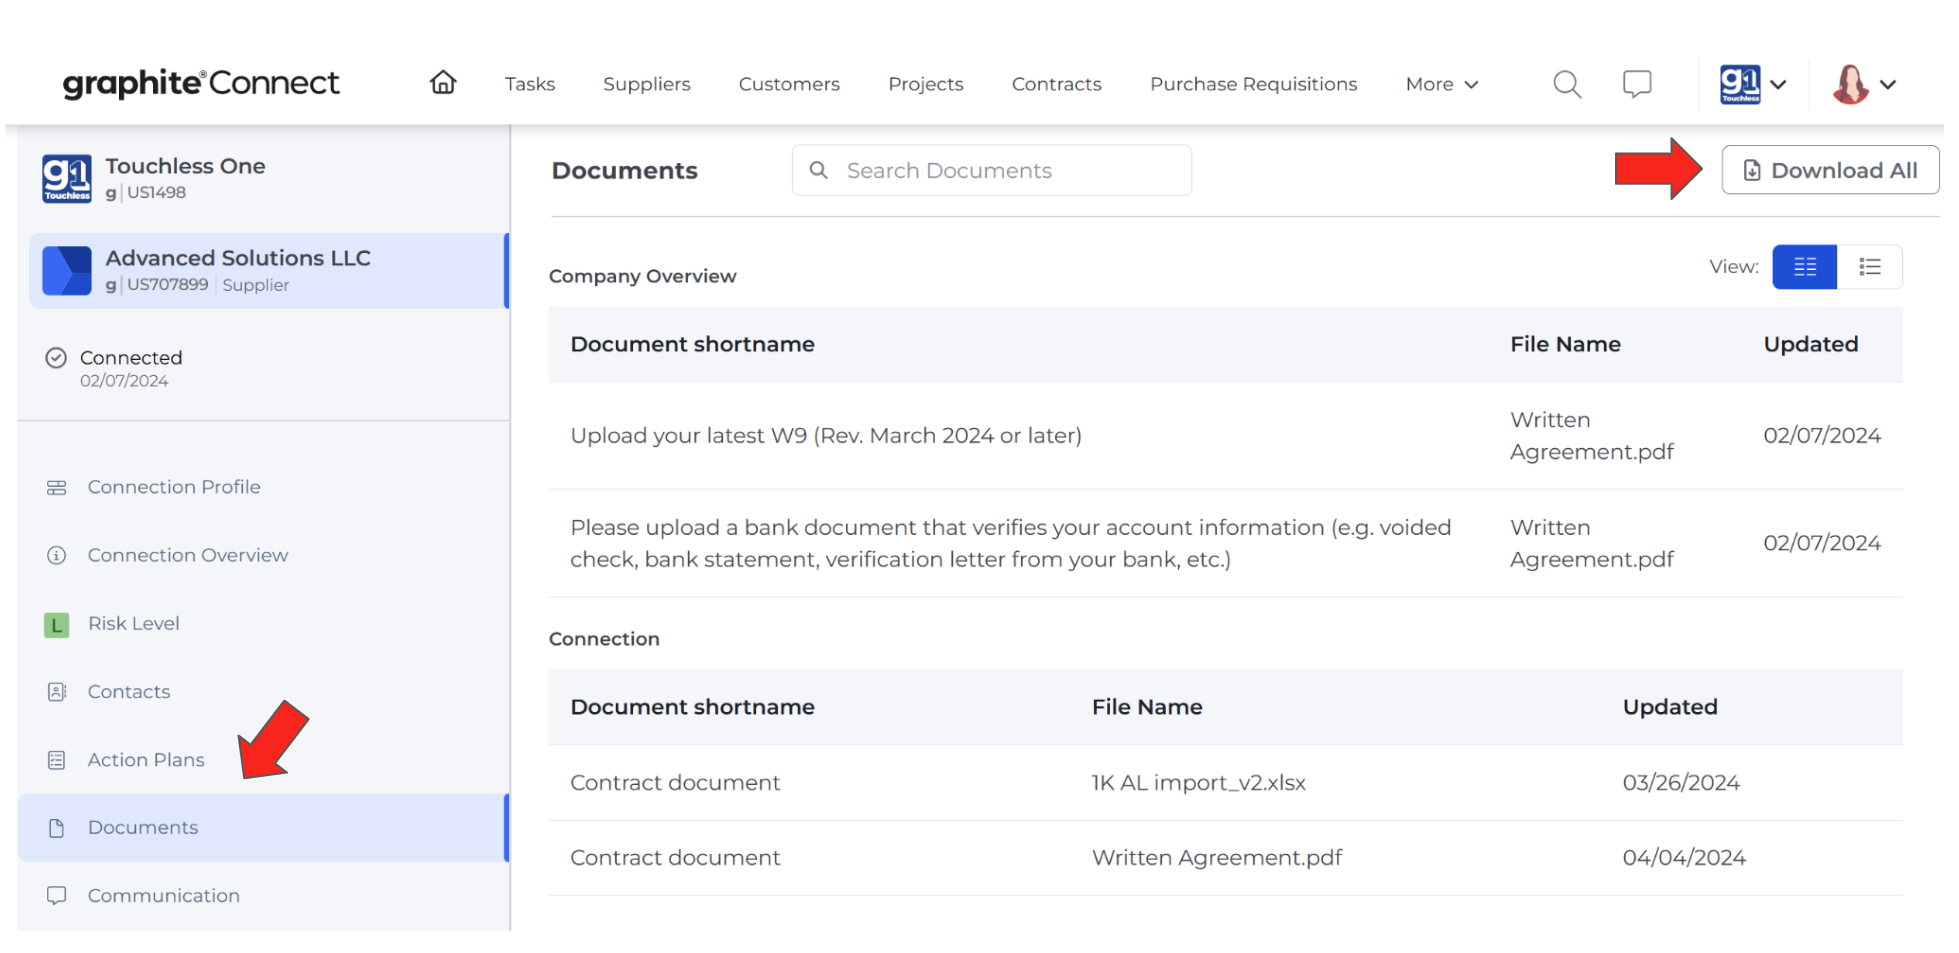The height and width of the screenshot is (953, 1959).
Task: Click the Connection section heading
Action: [604, 639]
